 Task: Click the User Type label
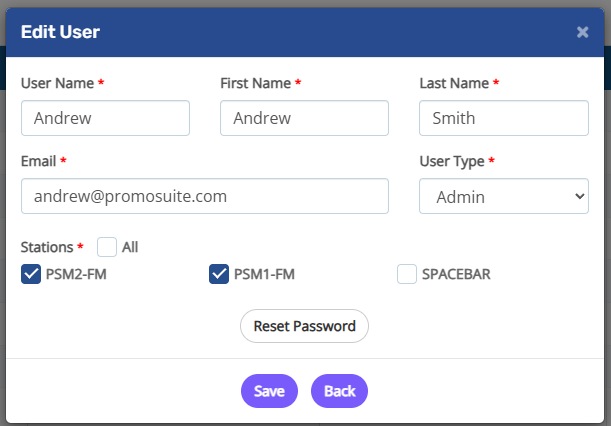[x=451, y=161]
